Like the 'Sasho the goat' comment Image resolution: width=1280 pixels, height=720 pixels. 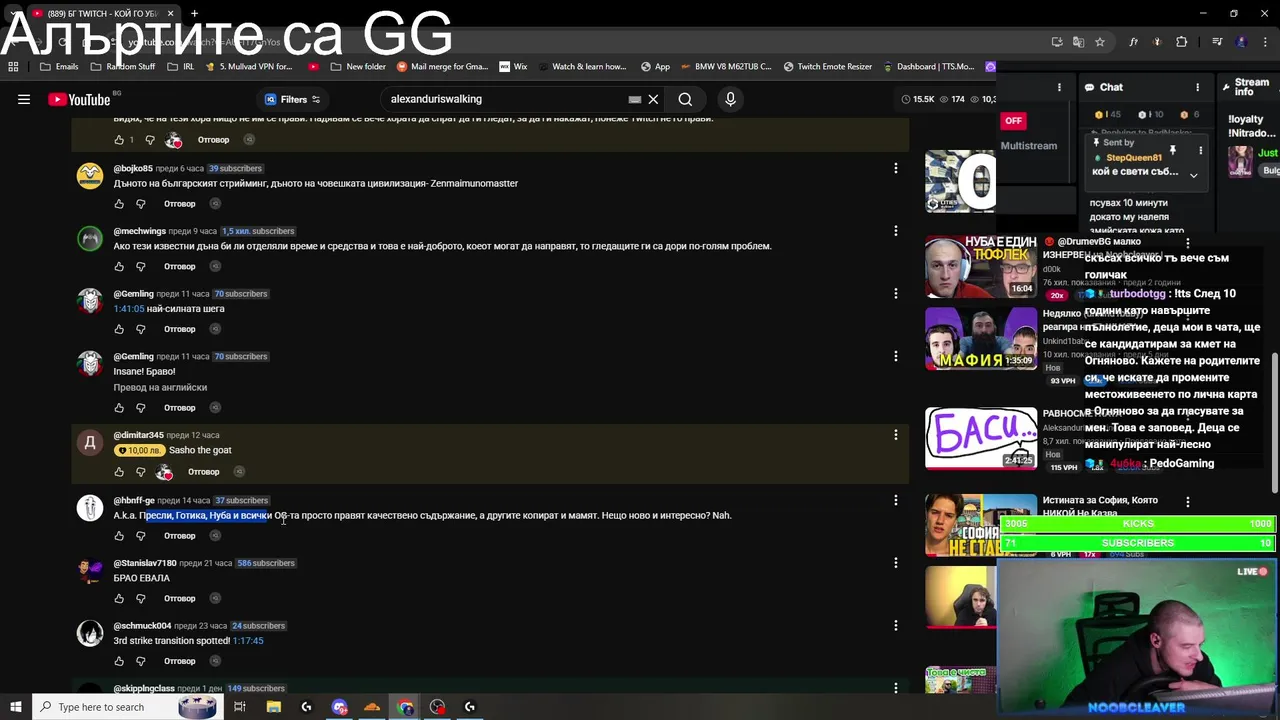point(119,472)
